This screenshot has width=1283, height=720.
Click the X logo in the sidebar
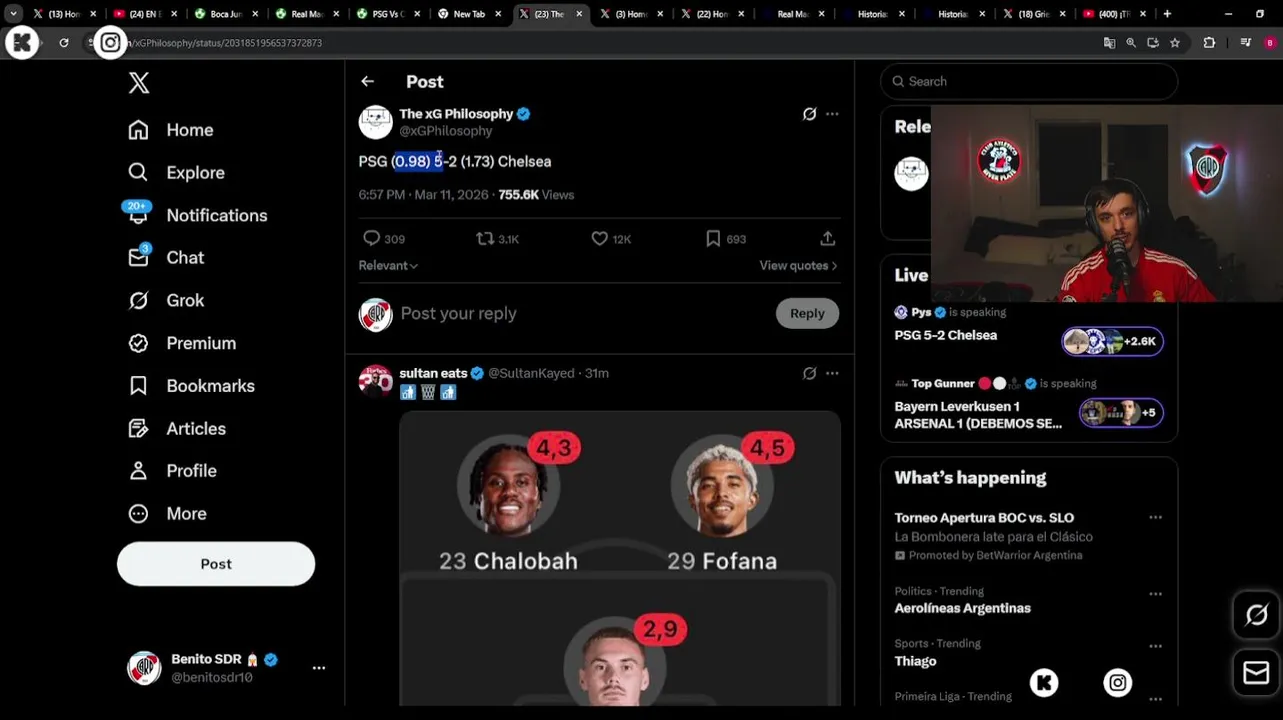click(x=139, y=83)
